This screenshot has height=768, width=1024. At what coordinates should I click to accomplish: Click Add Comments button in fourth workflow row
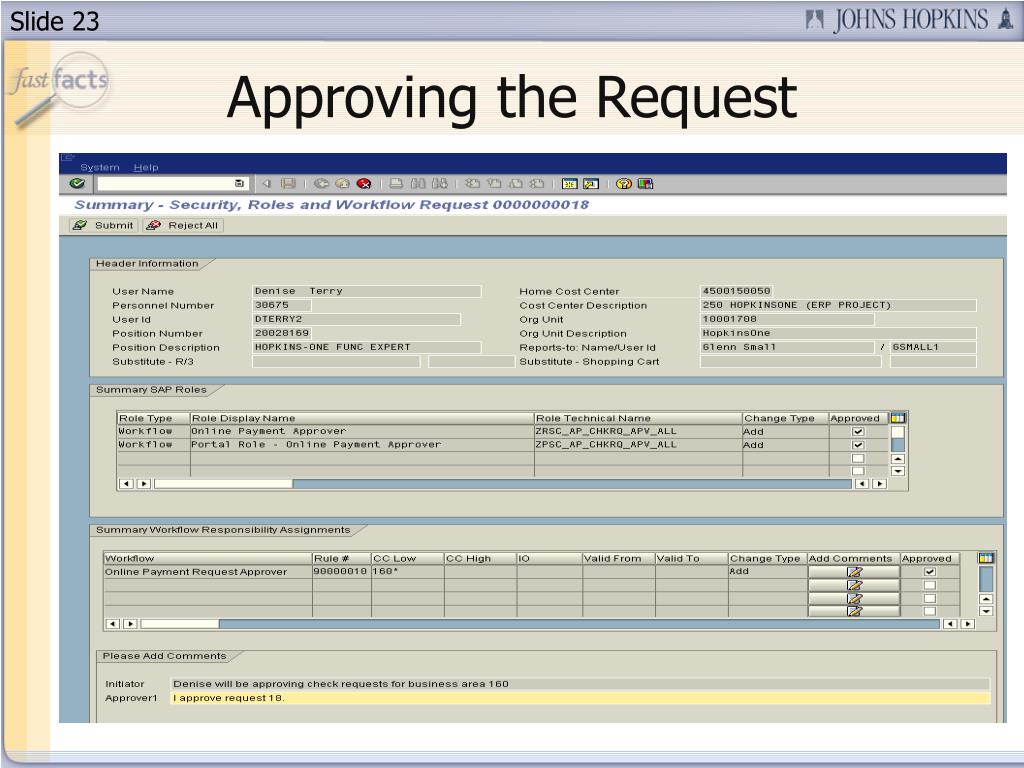coord(854,611)
